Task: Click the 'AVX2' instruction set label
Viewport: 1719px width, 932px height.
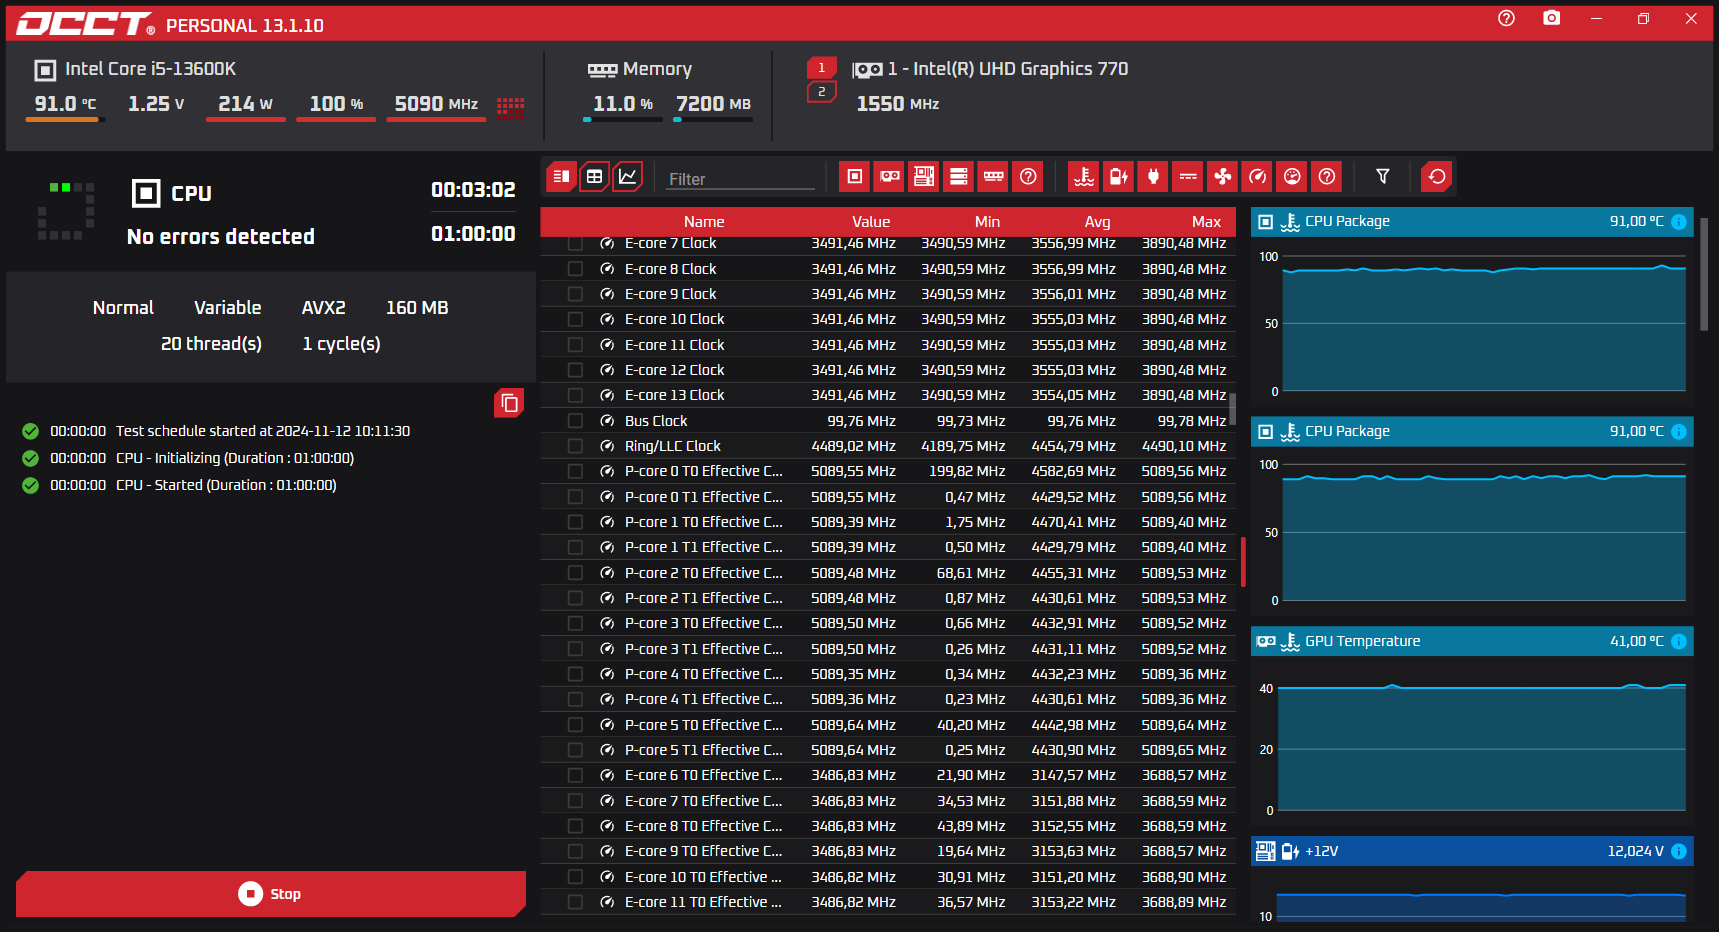Action: pyautogui.click(x=324, y=308)
